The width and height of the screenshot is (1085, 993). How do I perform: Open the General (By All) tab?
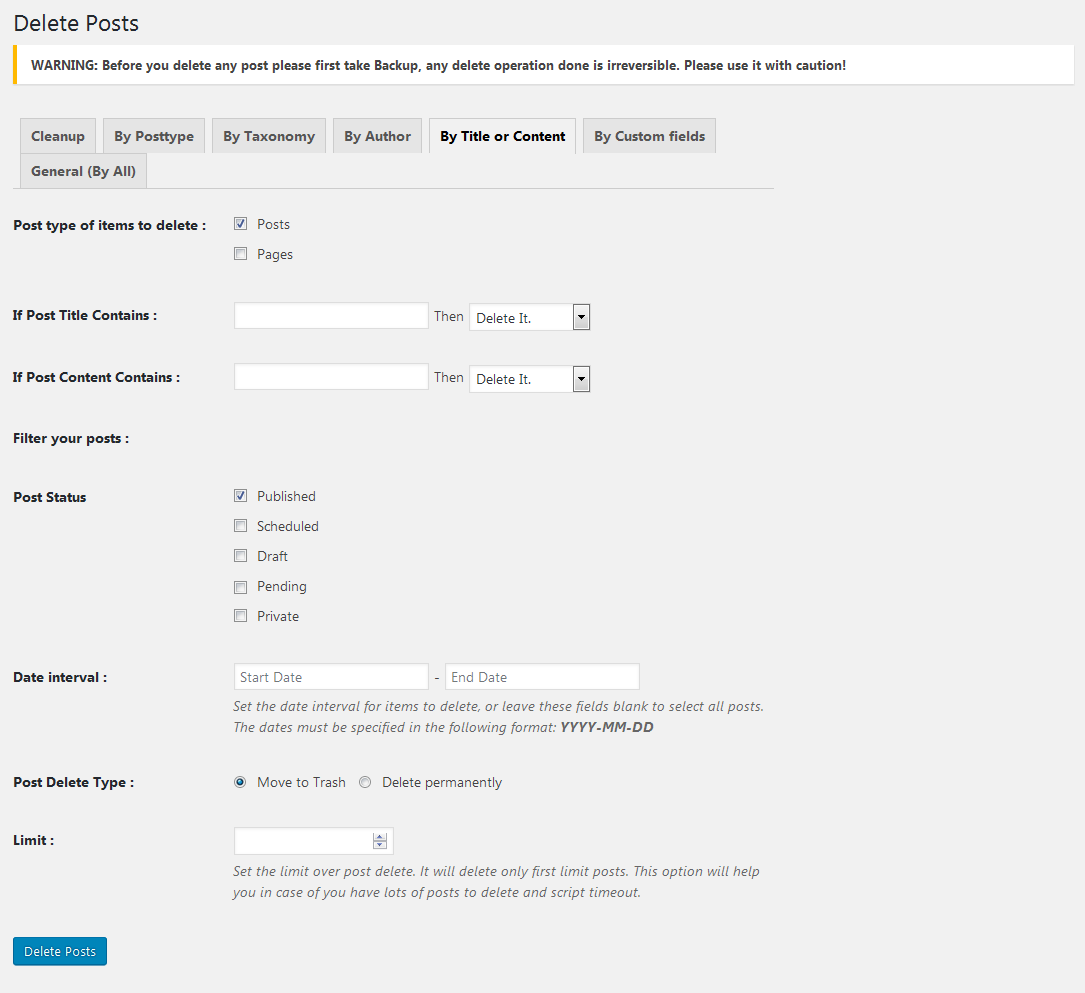click(83, 171)
